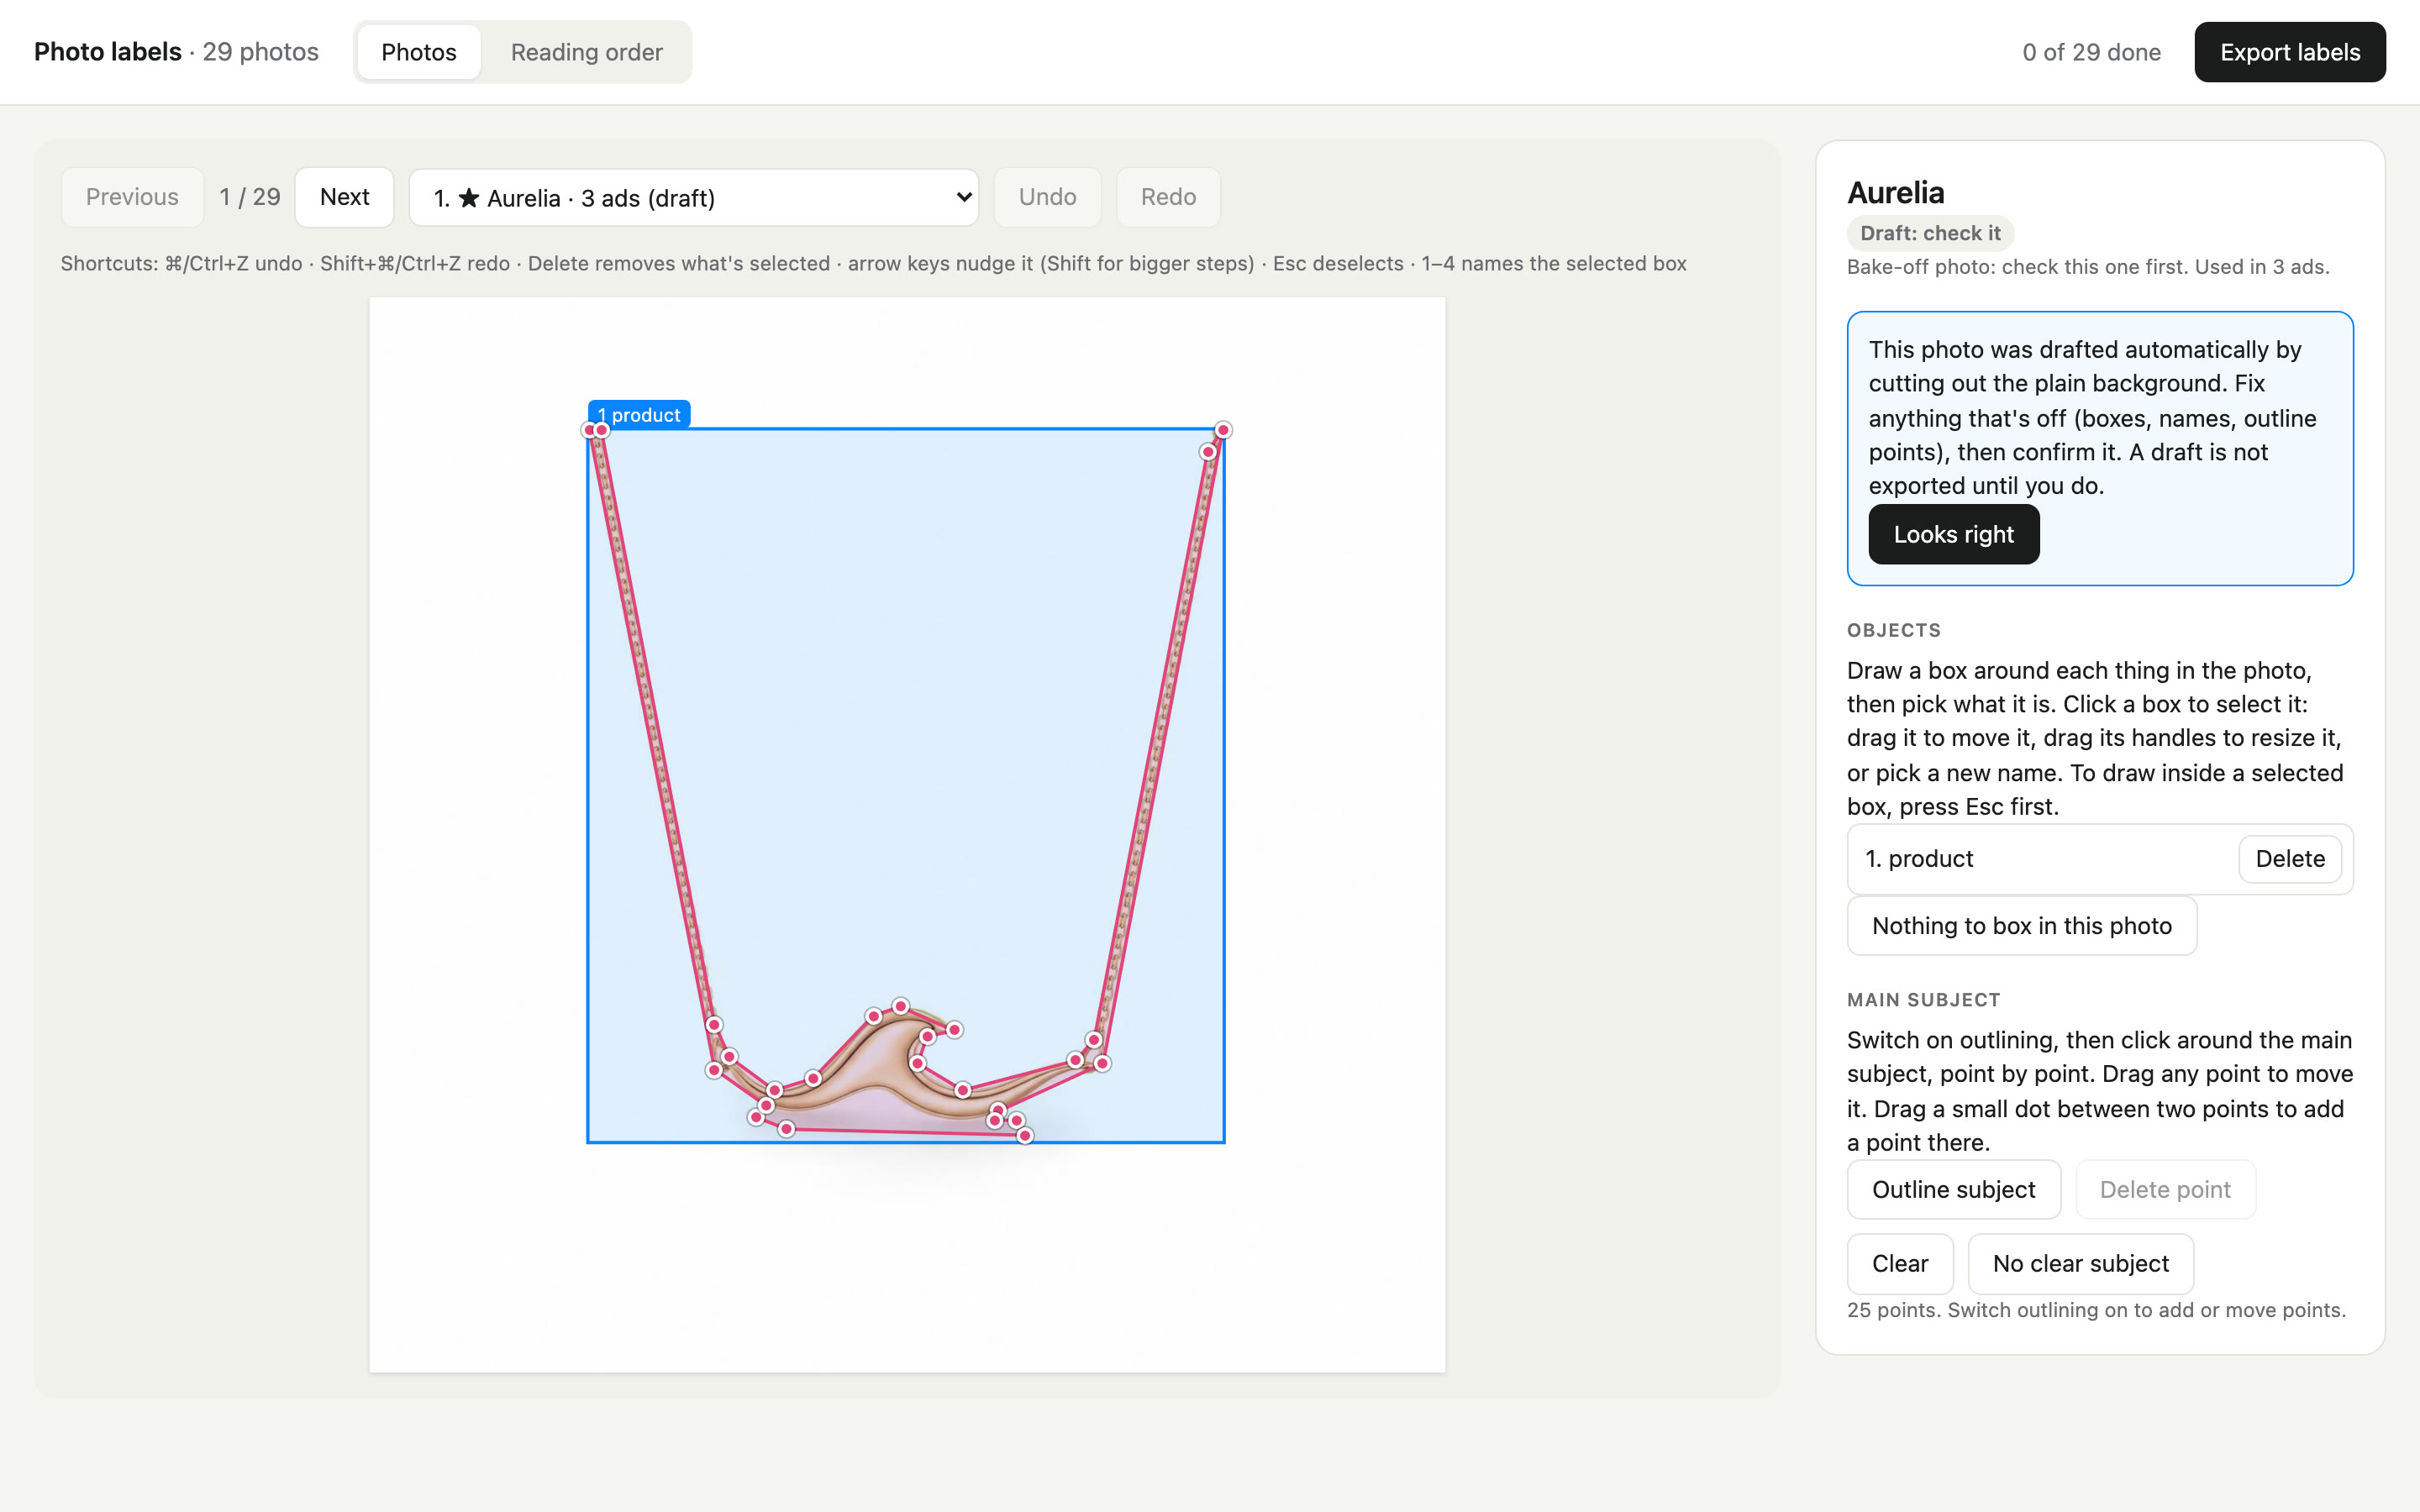Click the Delete point button
The width and height of the screenshot is (2420, 1512).
coord(2165,1189)
